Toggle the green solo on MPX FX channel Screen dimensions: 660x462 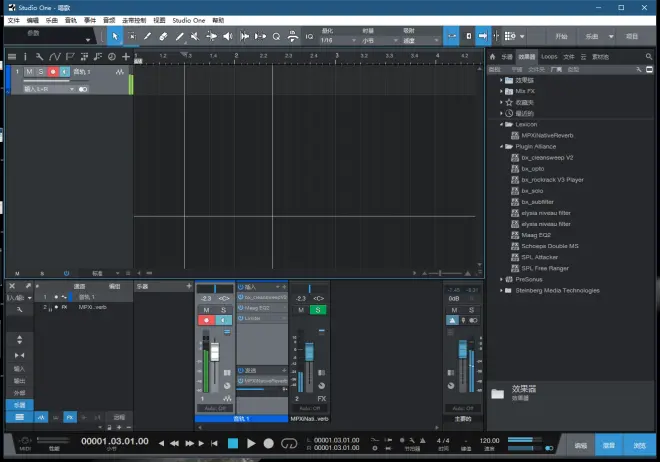click(x=318, y=310)
